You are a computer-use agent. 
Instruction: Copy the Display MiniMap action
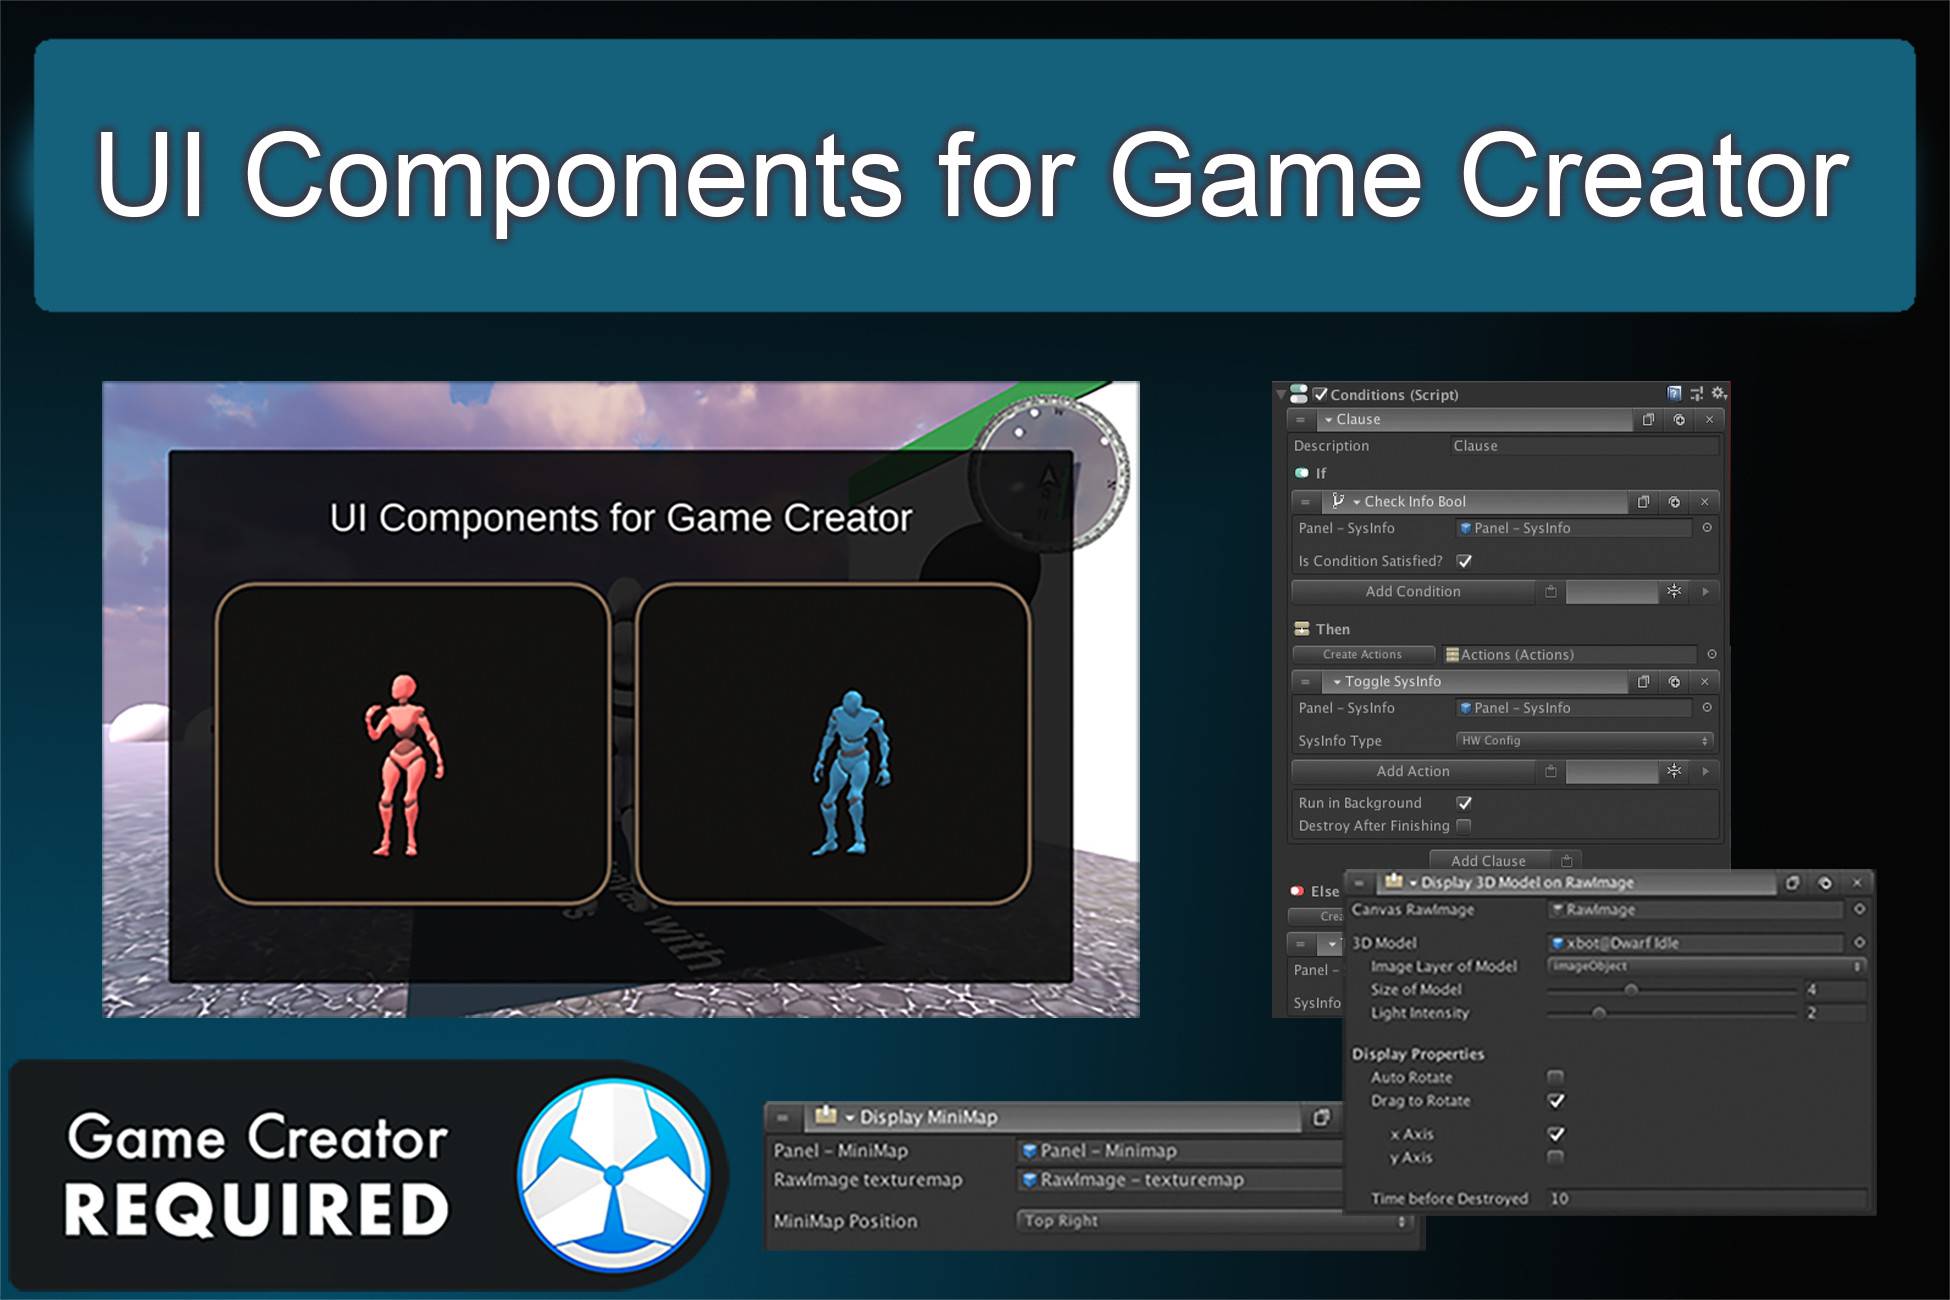1321,1118
